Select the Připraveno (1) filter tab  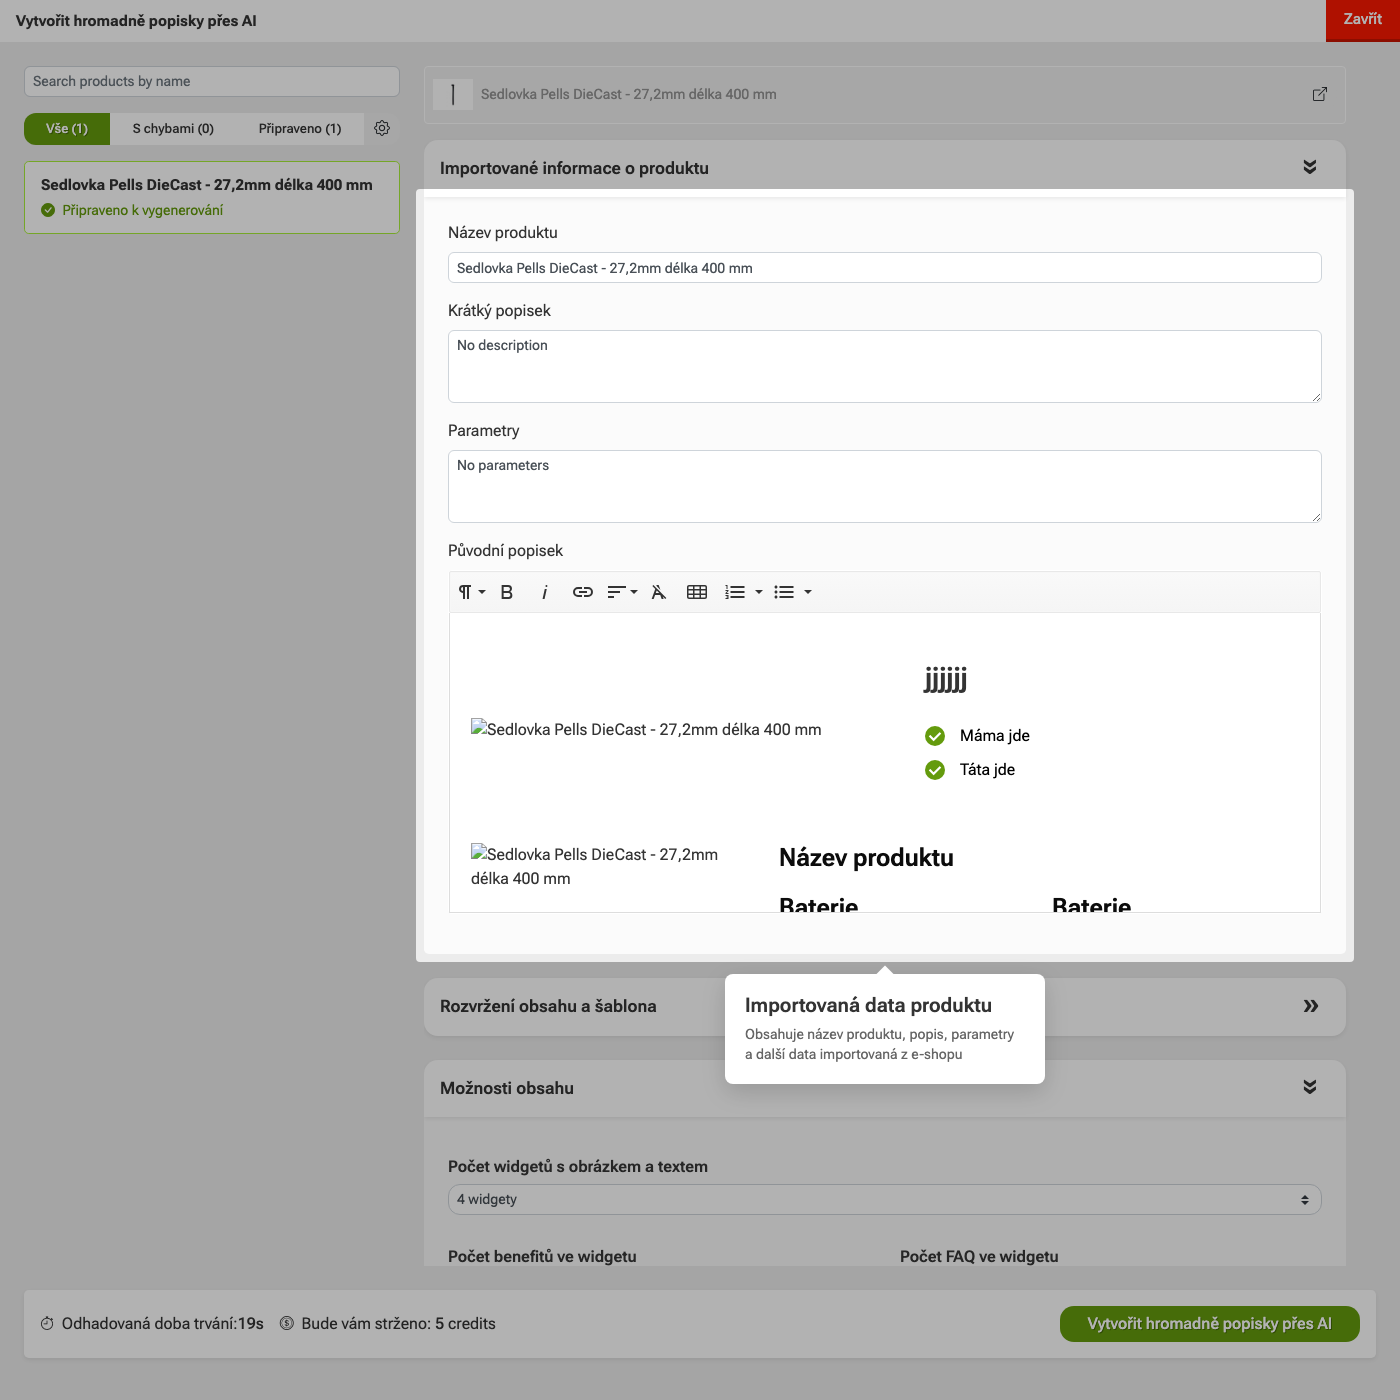[x=300, y=129]
